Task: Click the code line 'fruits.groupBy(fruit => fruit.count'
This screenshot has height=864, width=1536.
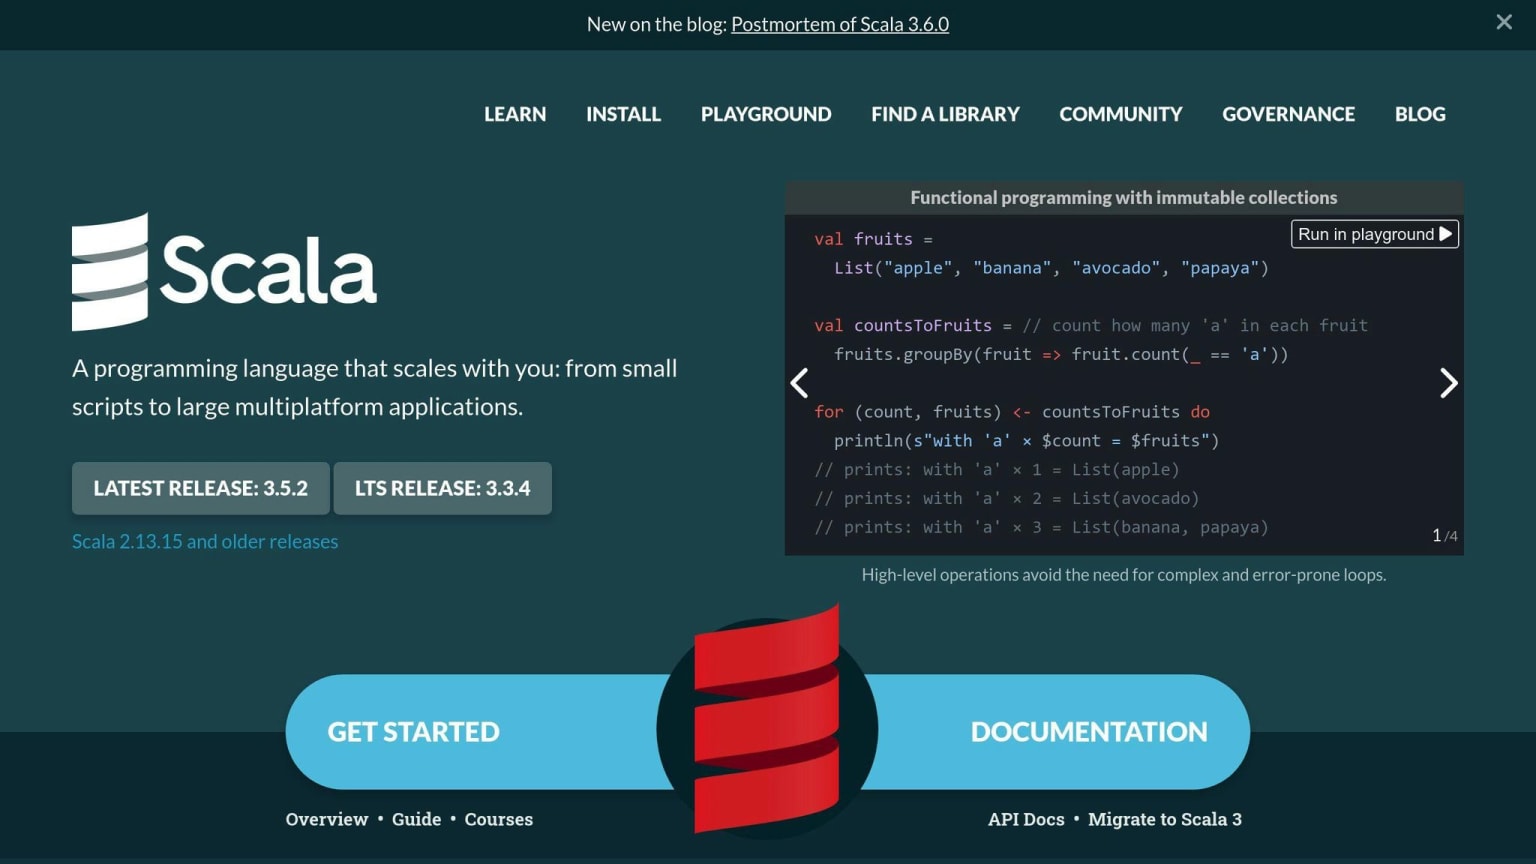Action: click(x=1061, y=354)
